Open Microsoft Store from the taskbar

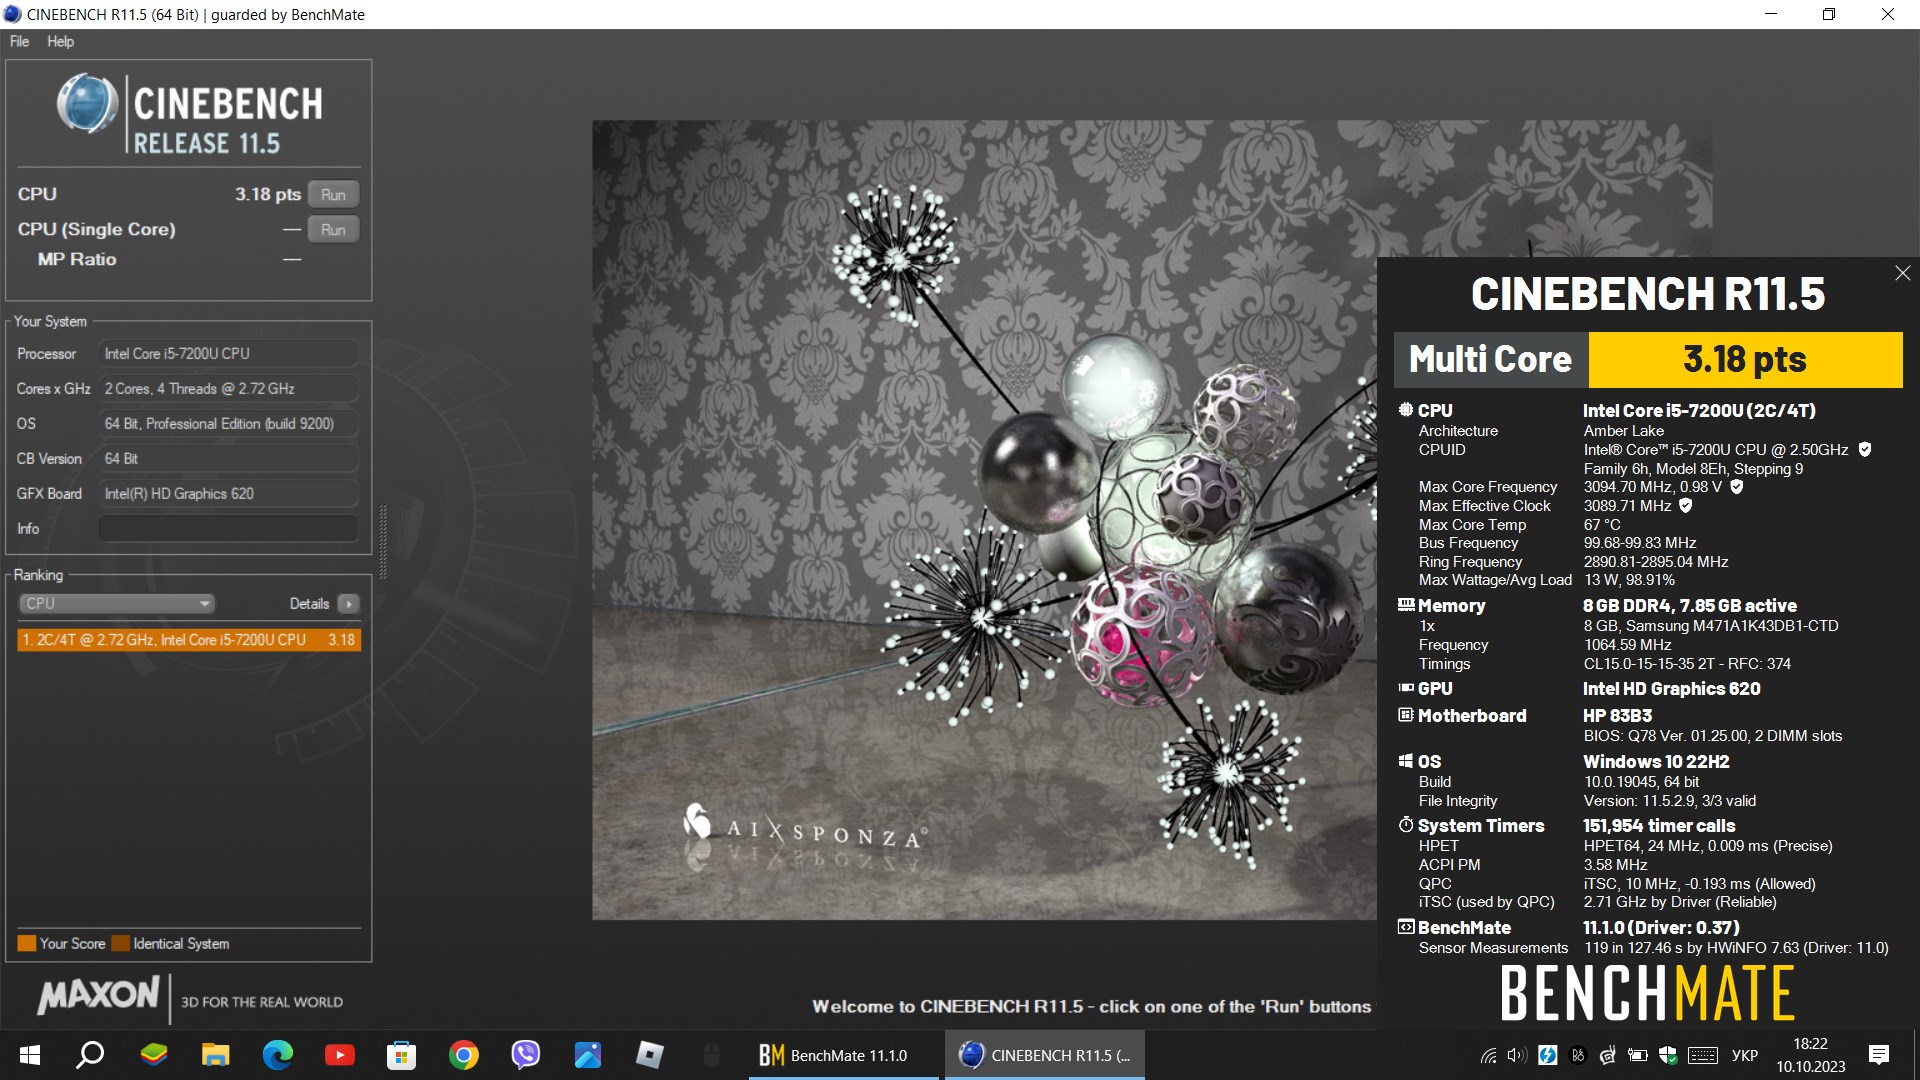(401, 1055)
